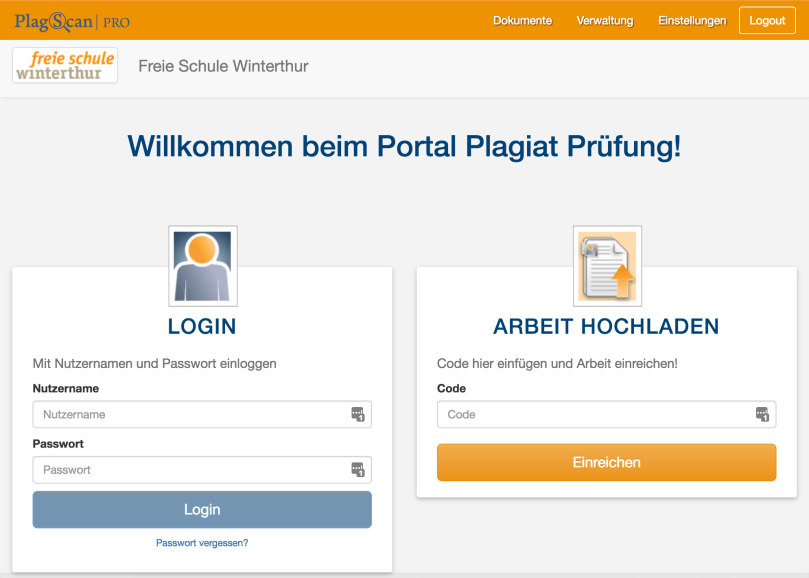Click the ARBEIT HOCHLADEN heading

606,327
